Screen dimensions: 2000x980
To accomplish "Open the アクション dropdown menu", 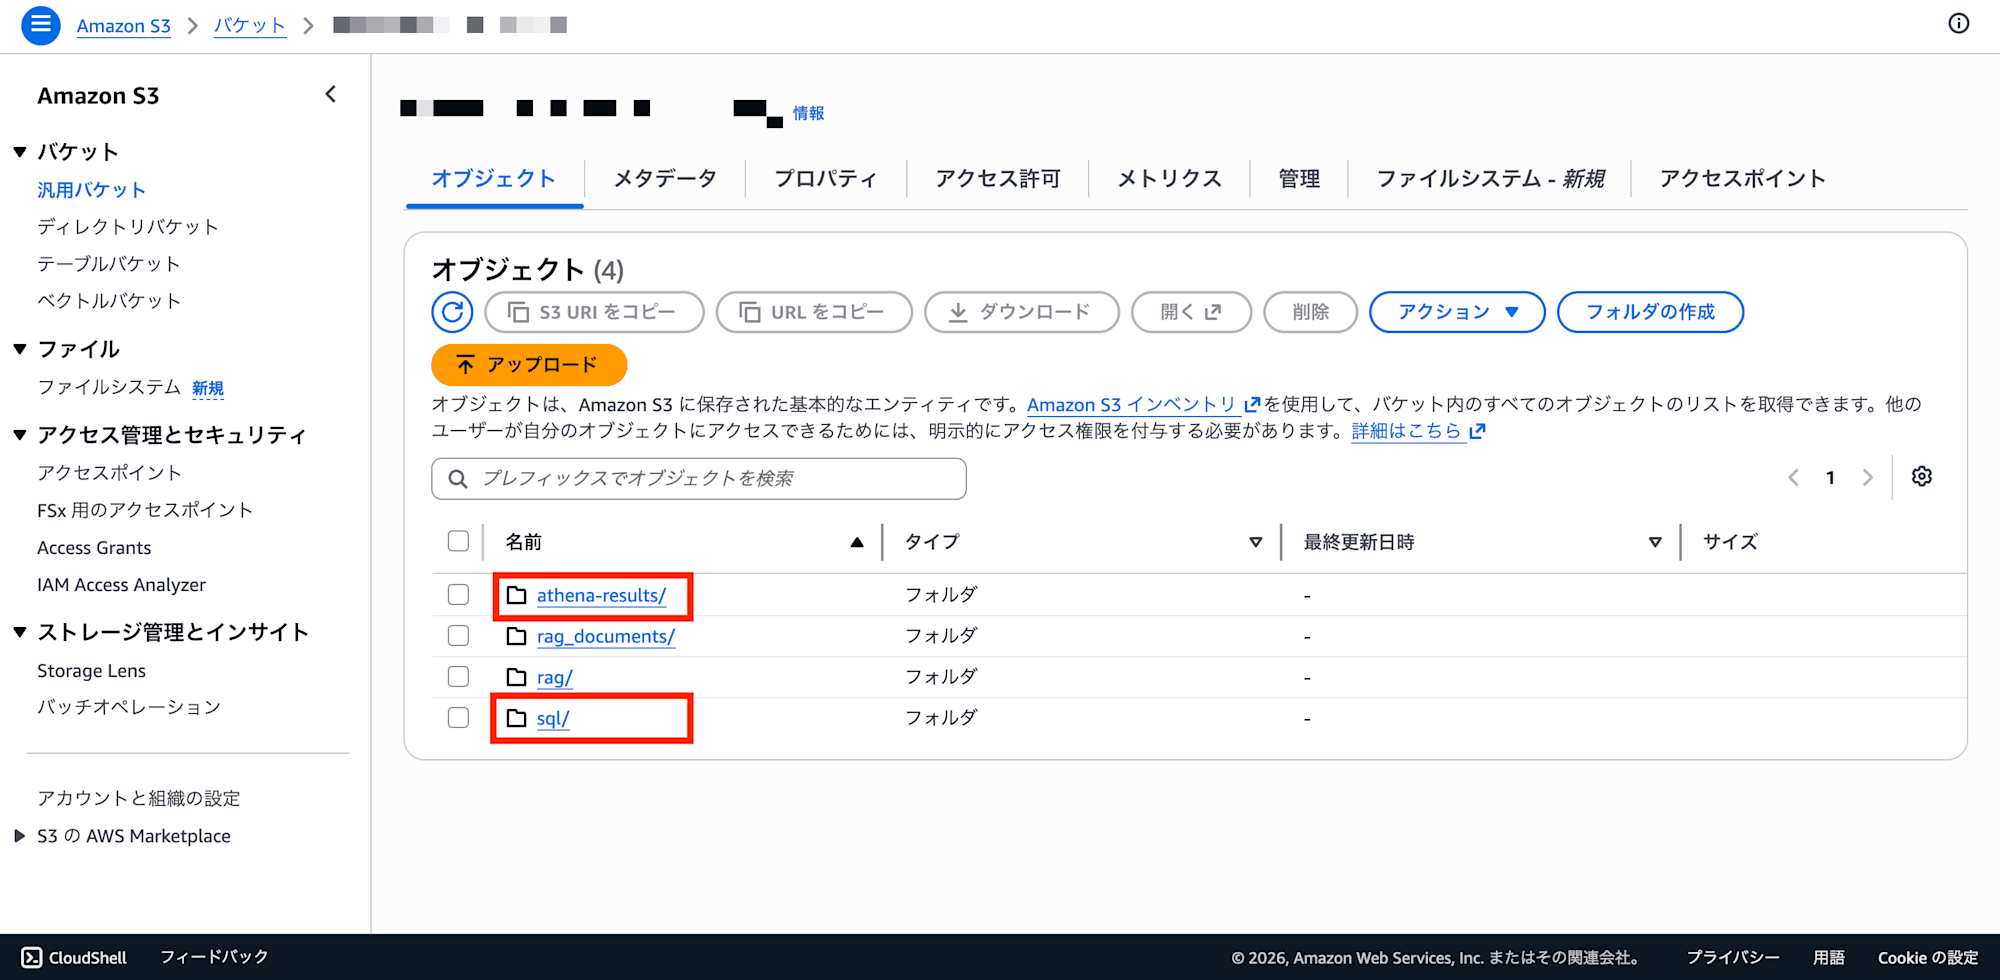I will (1457, 312).
